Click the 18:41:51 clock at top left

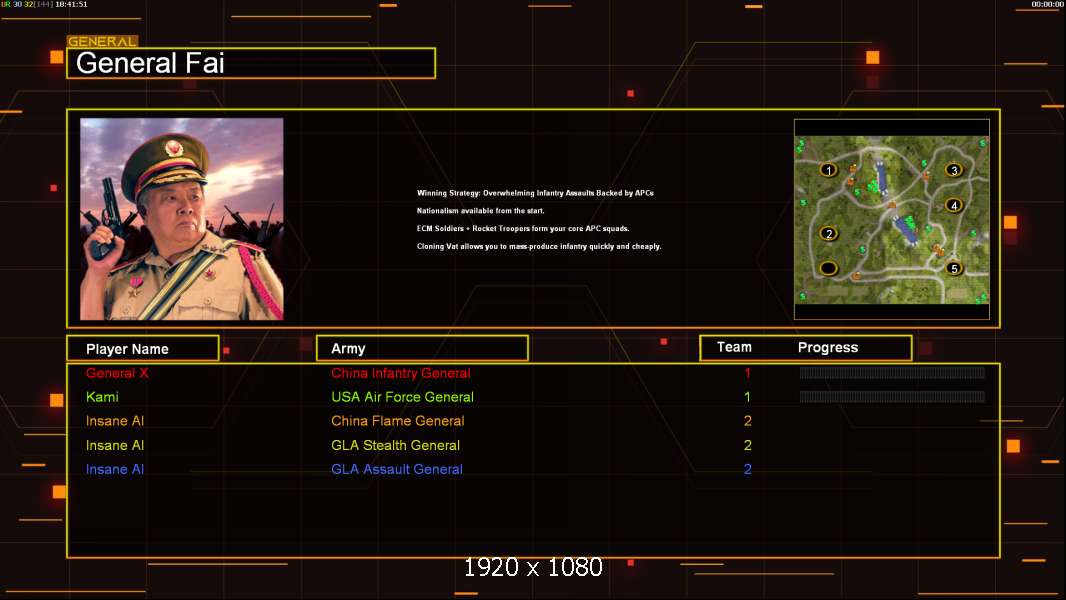pos(71,4)
